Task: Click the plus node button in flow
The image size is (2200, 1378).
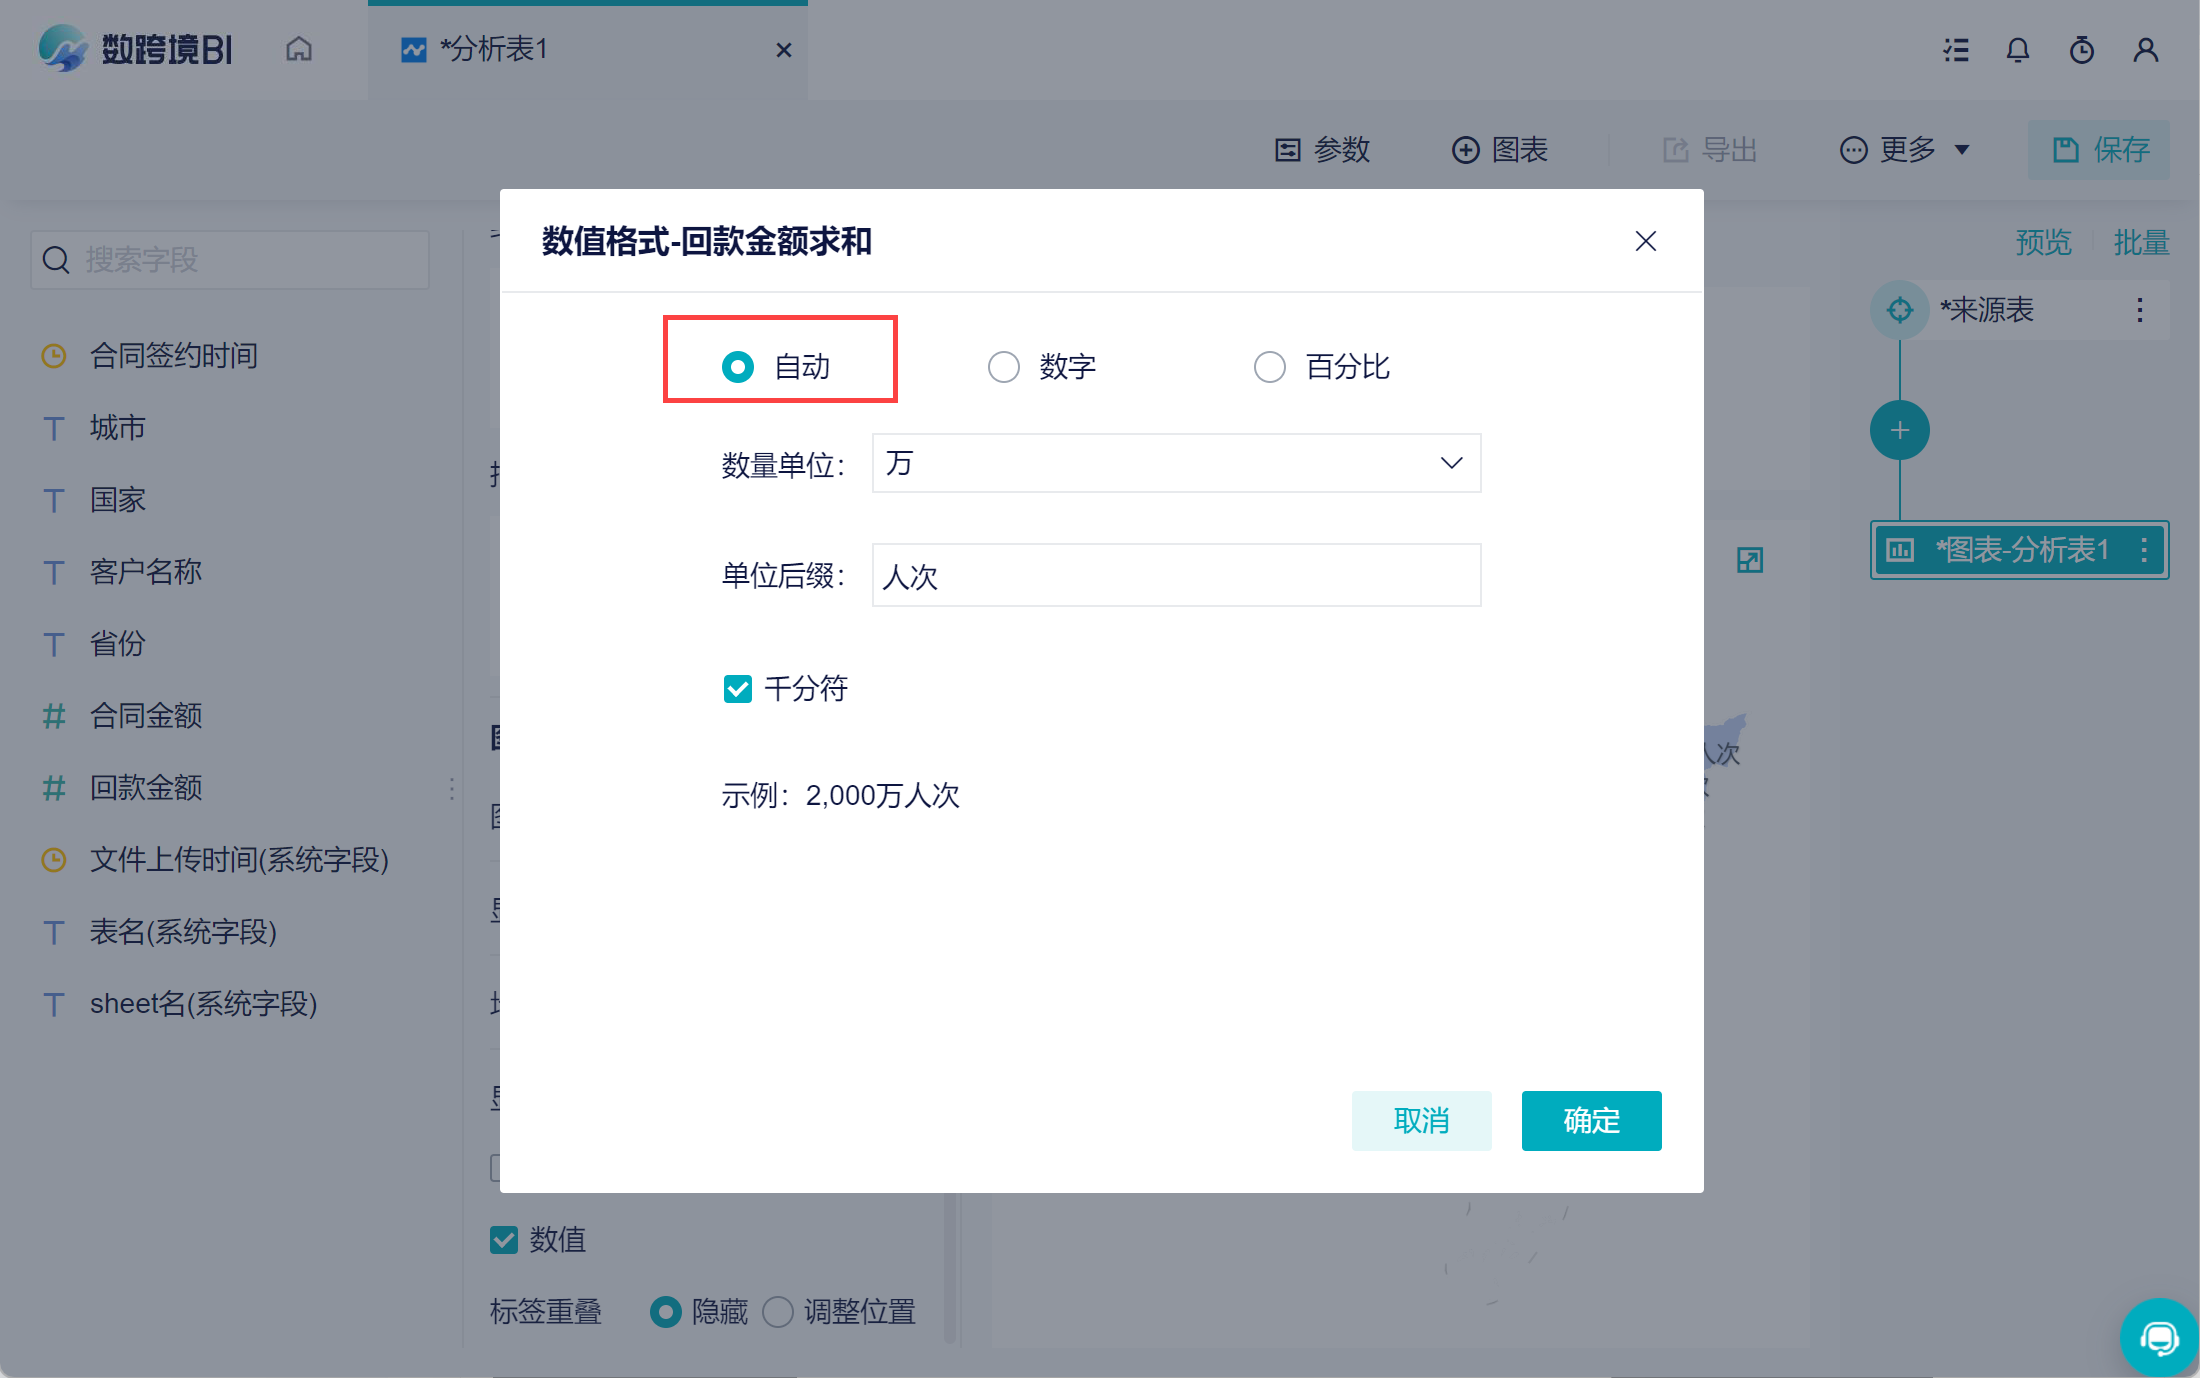Action: click(1899, 431)
